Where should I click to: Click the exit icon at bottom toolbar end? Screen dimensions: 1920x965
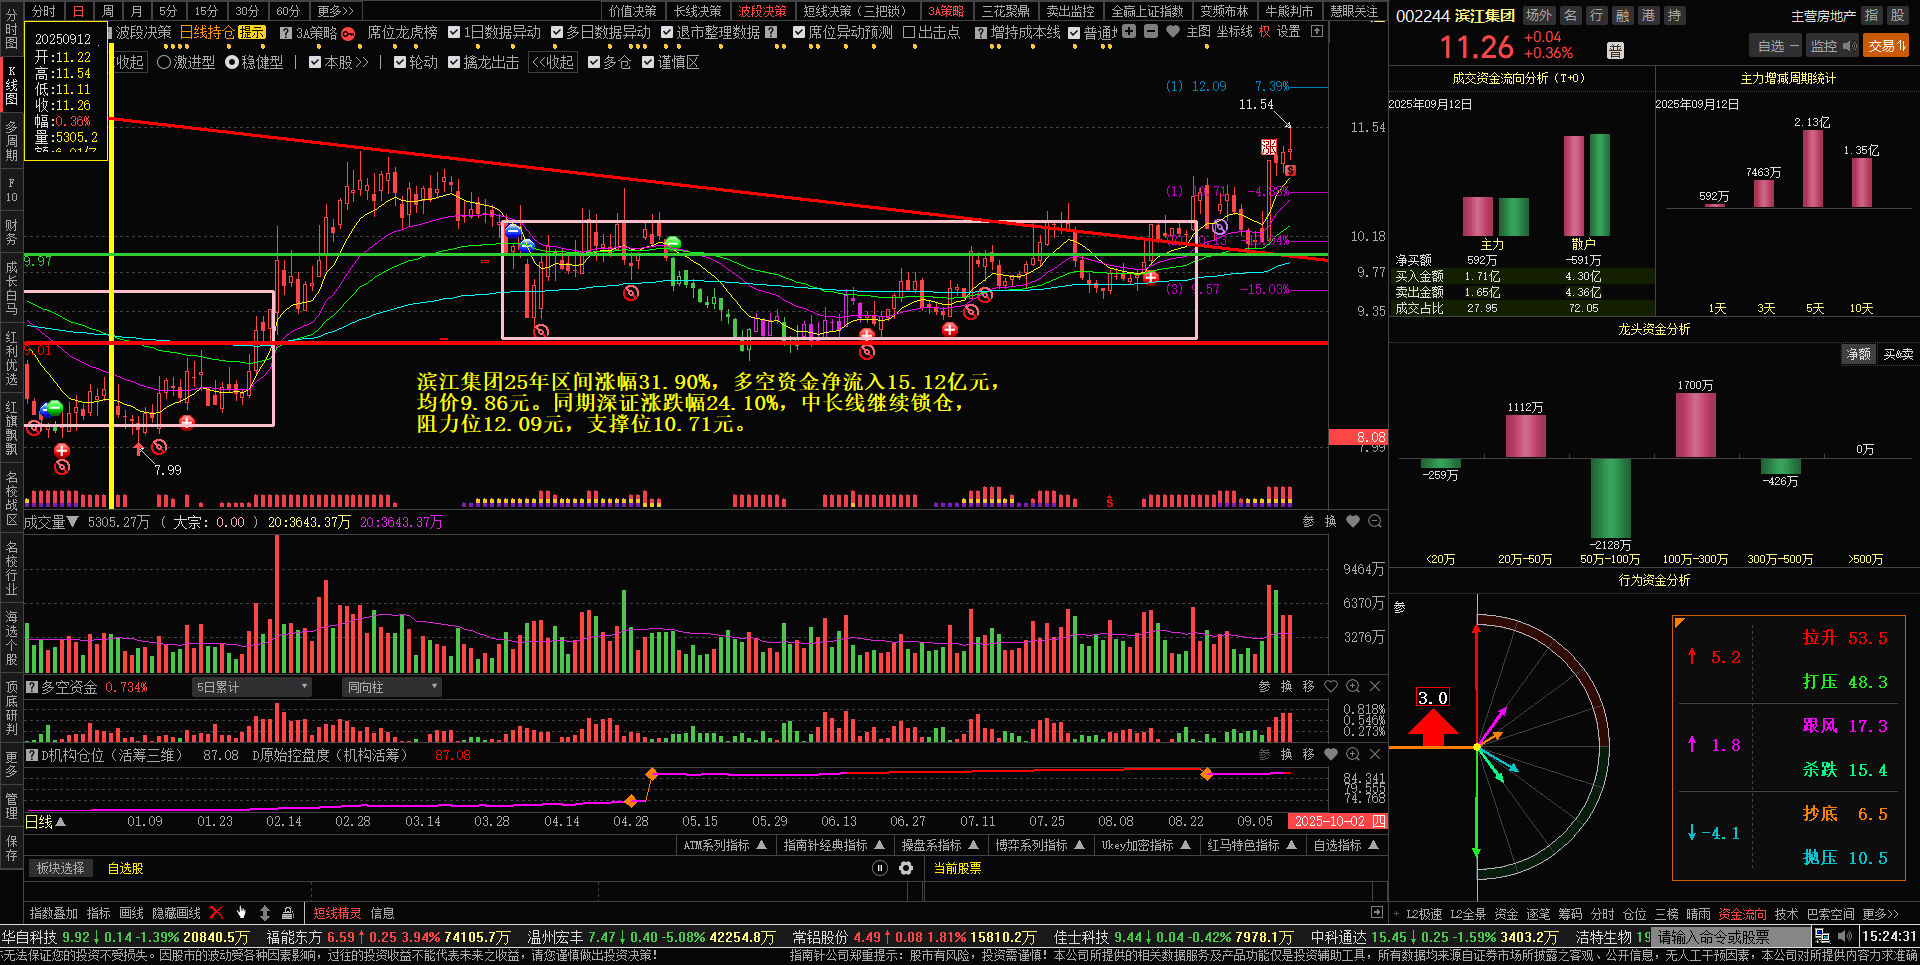pyautogui.click(x=1377, y=912)
